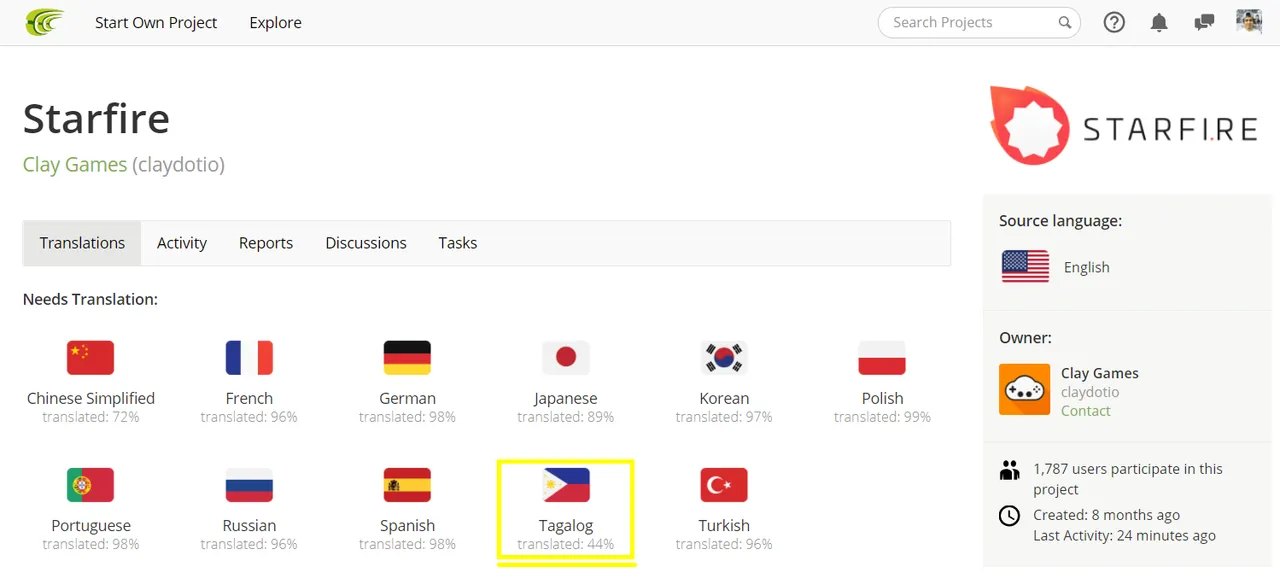Open the German language link
The image size is (1280, 584).
click(407, 398)
